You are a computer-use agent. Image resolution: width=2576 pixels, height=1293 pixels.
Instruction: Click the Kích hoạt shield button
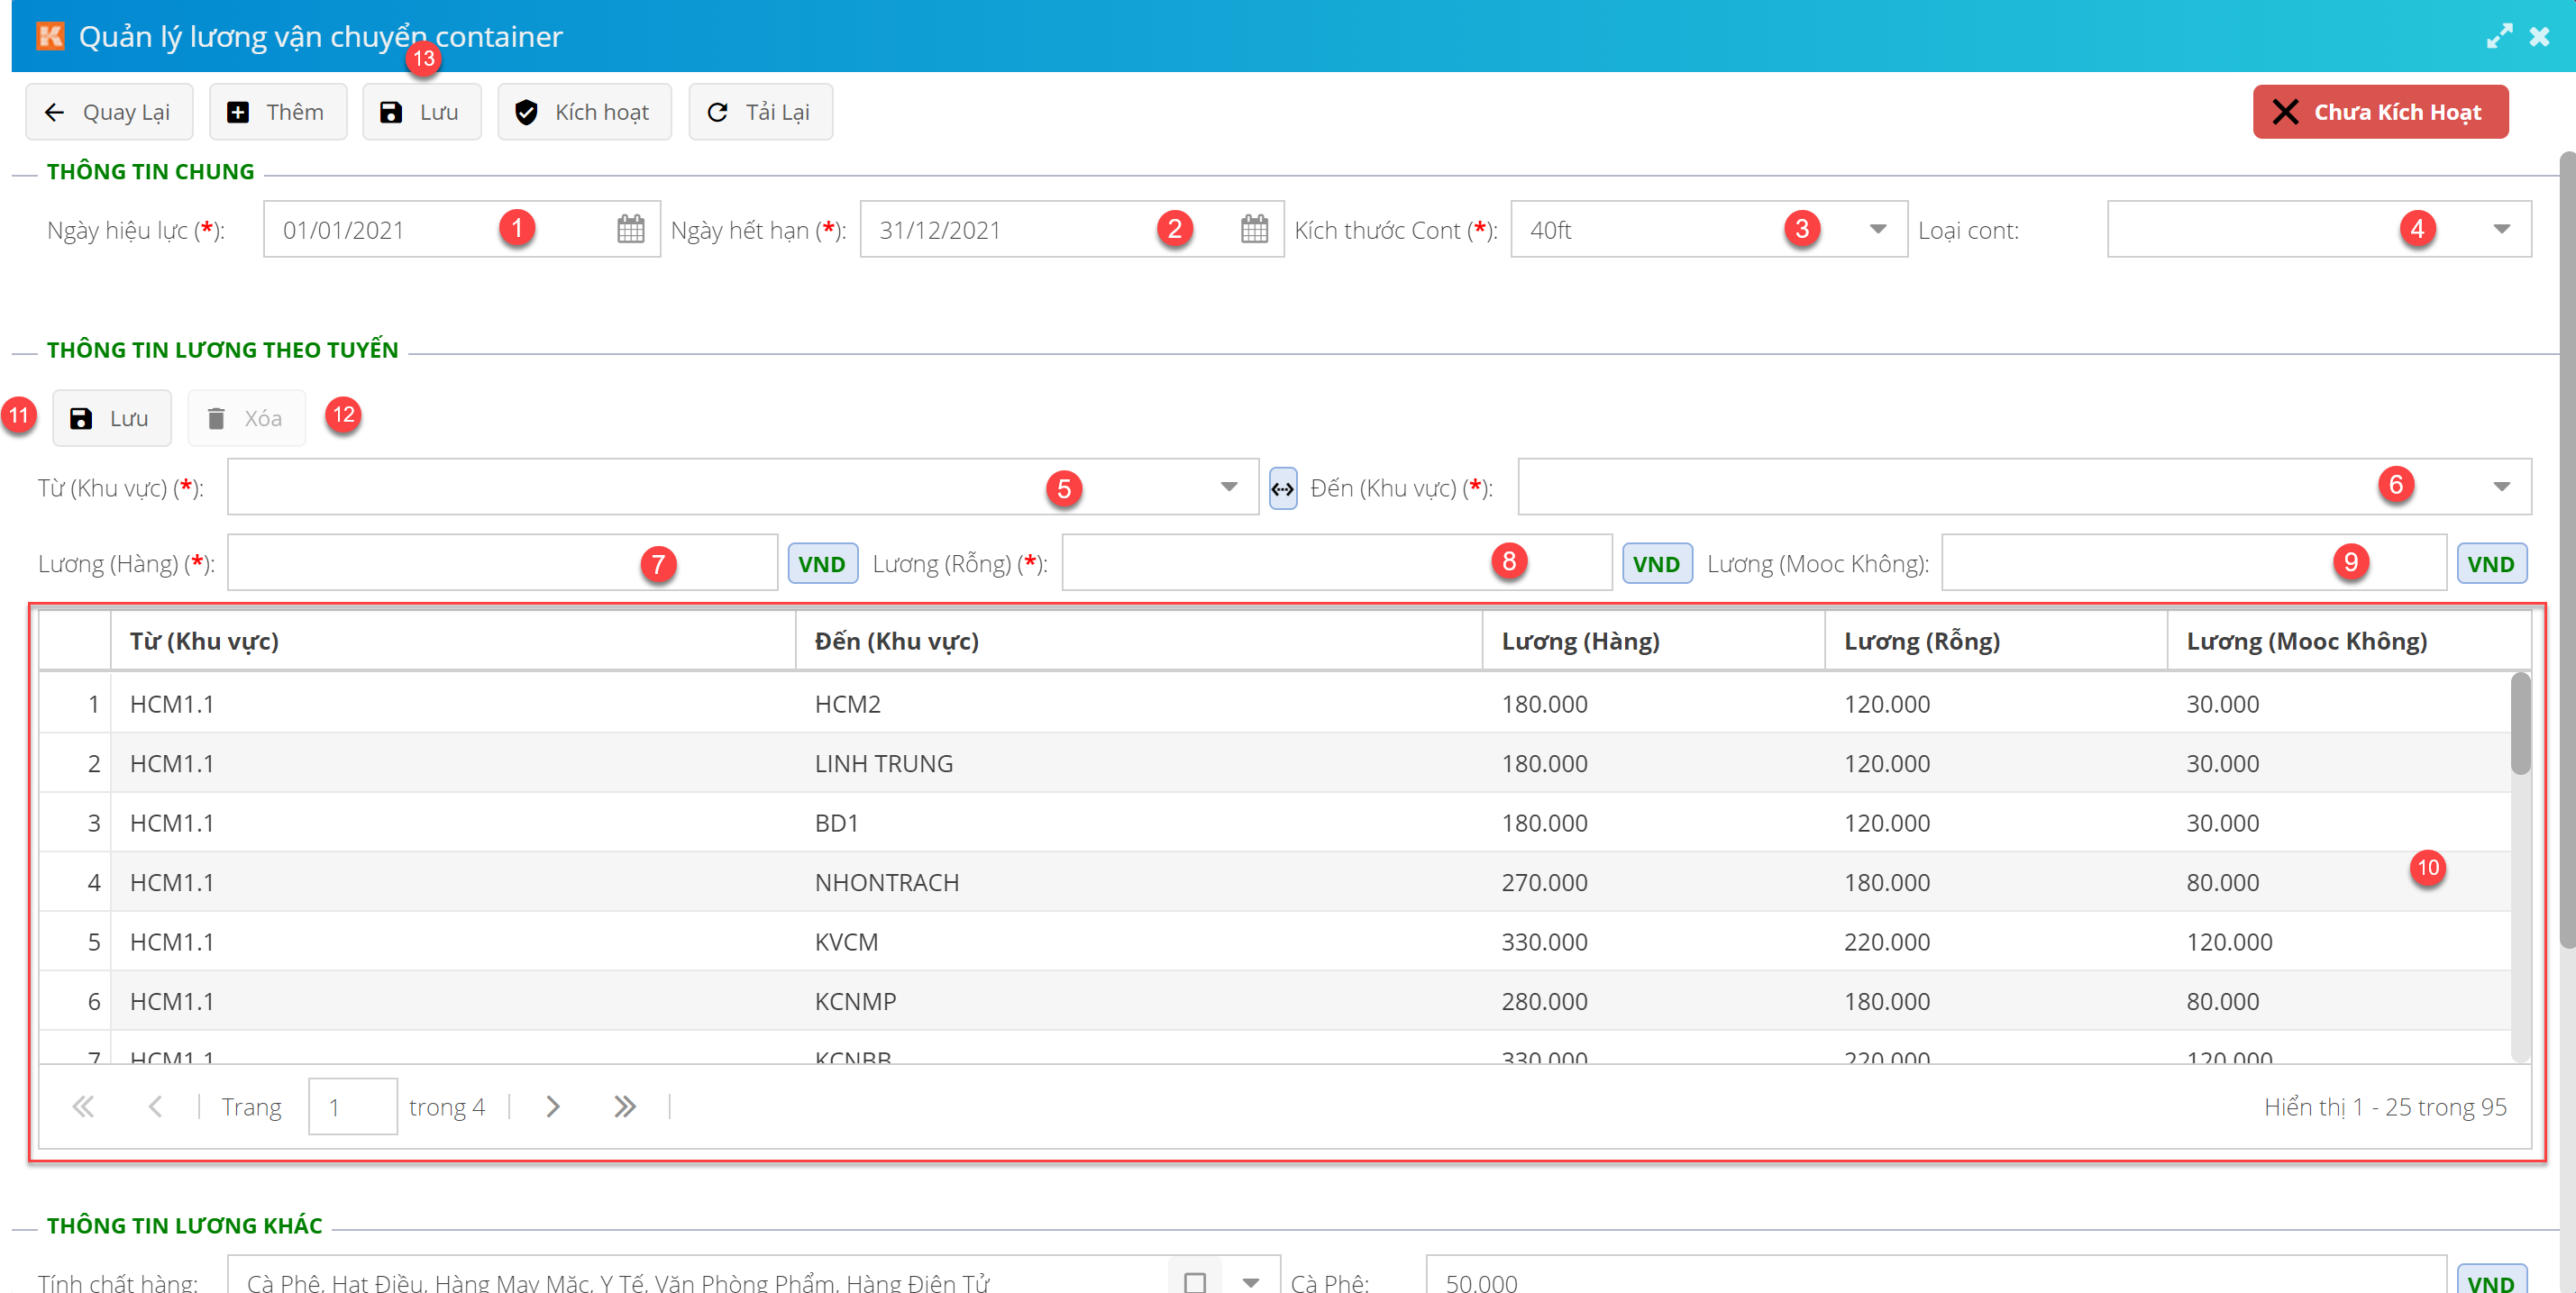584,112
